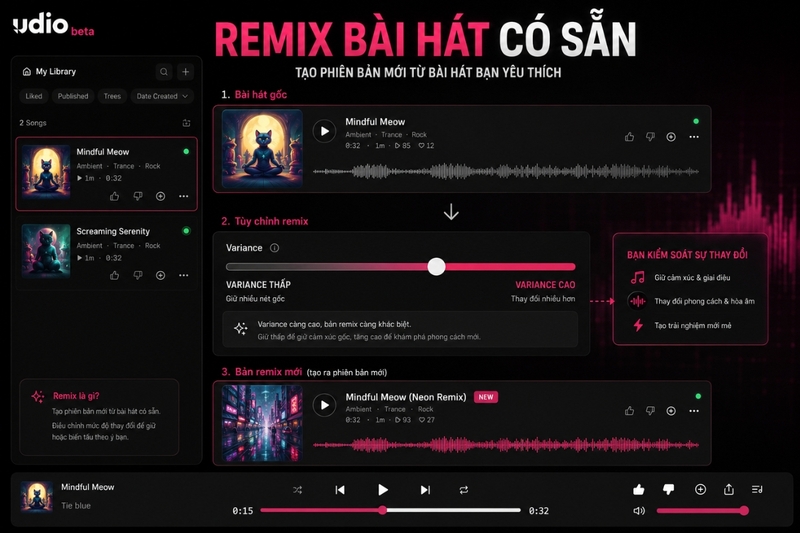Click the waveform of the Neon Remix
Viewport: 800px width, 533px height.
point(506,445)
